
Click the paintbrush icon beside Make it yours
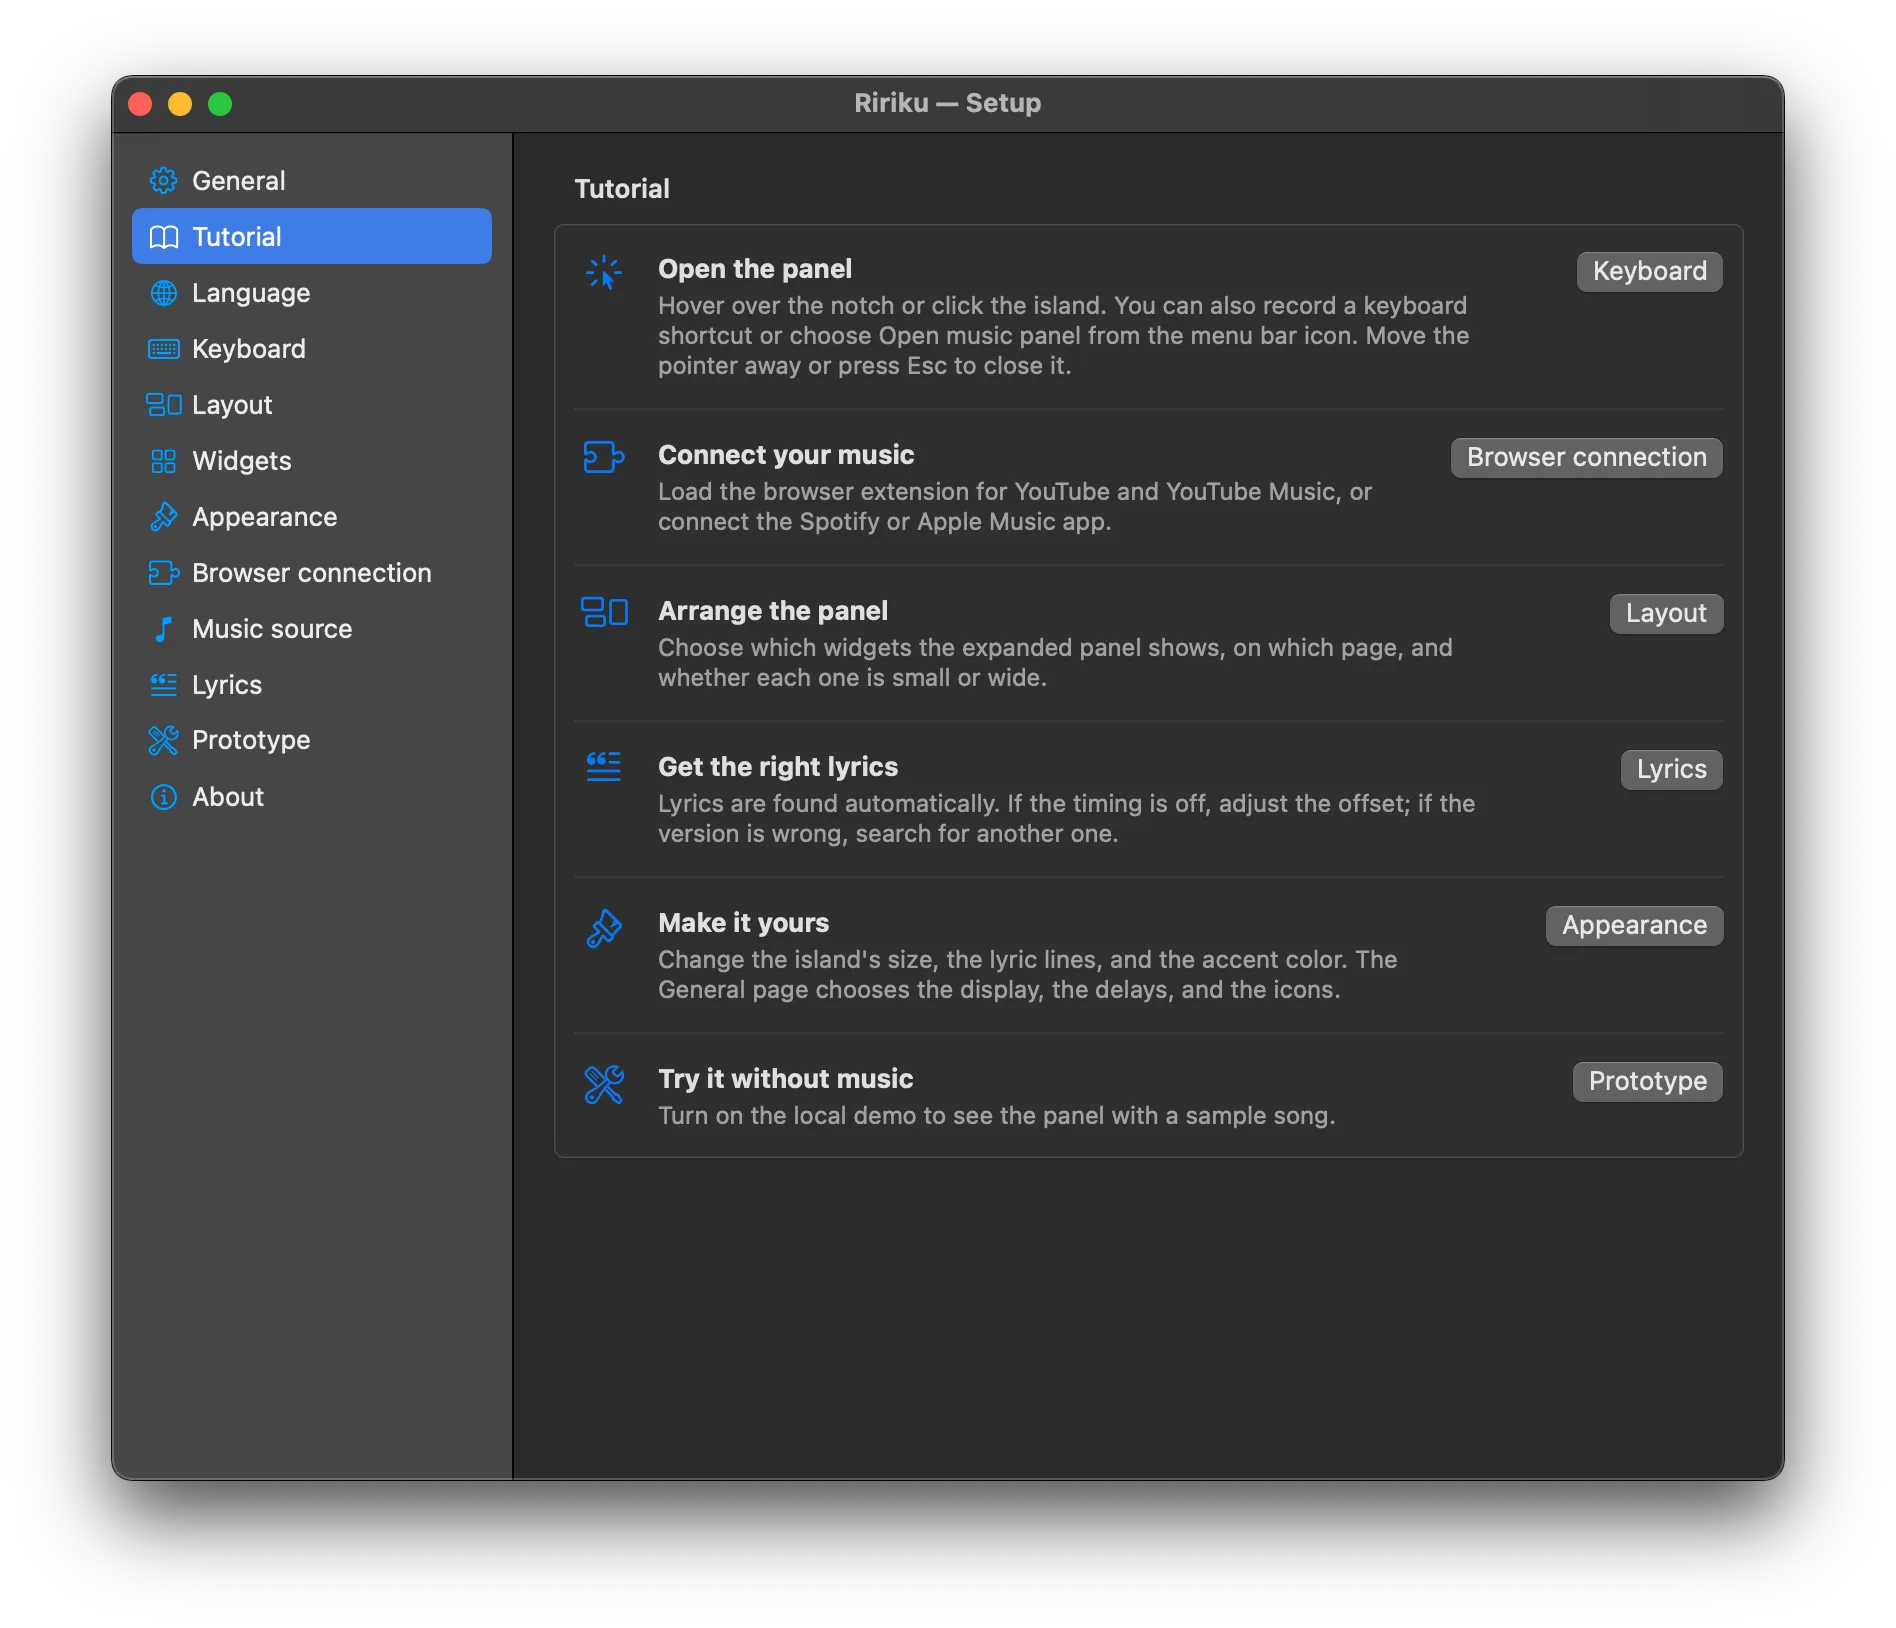click(604, 929)
